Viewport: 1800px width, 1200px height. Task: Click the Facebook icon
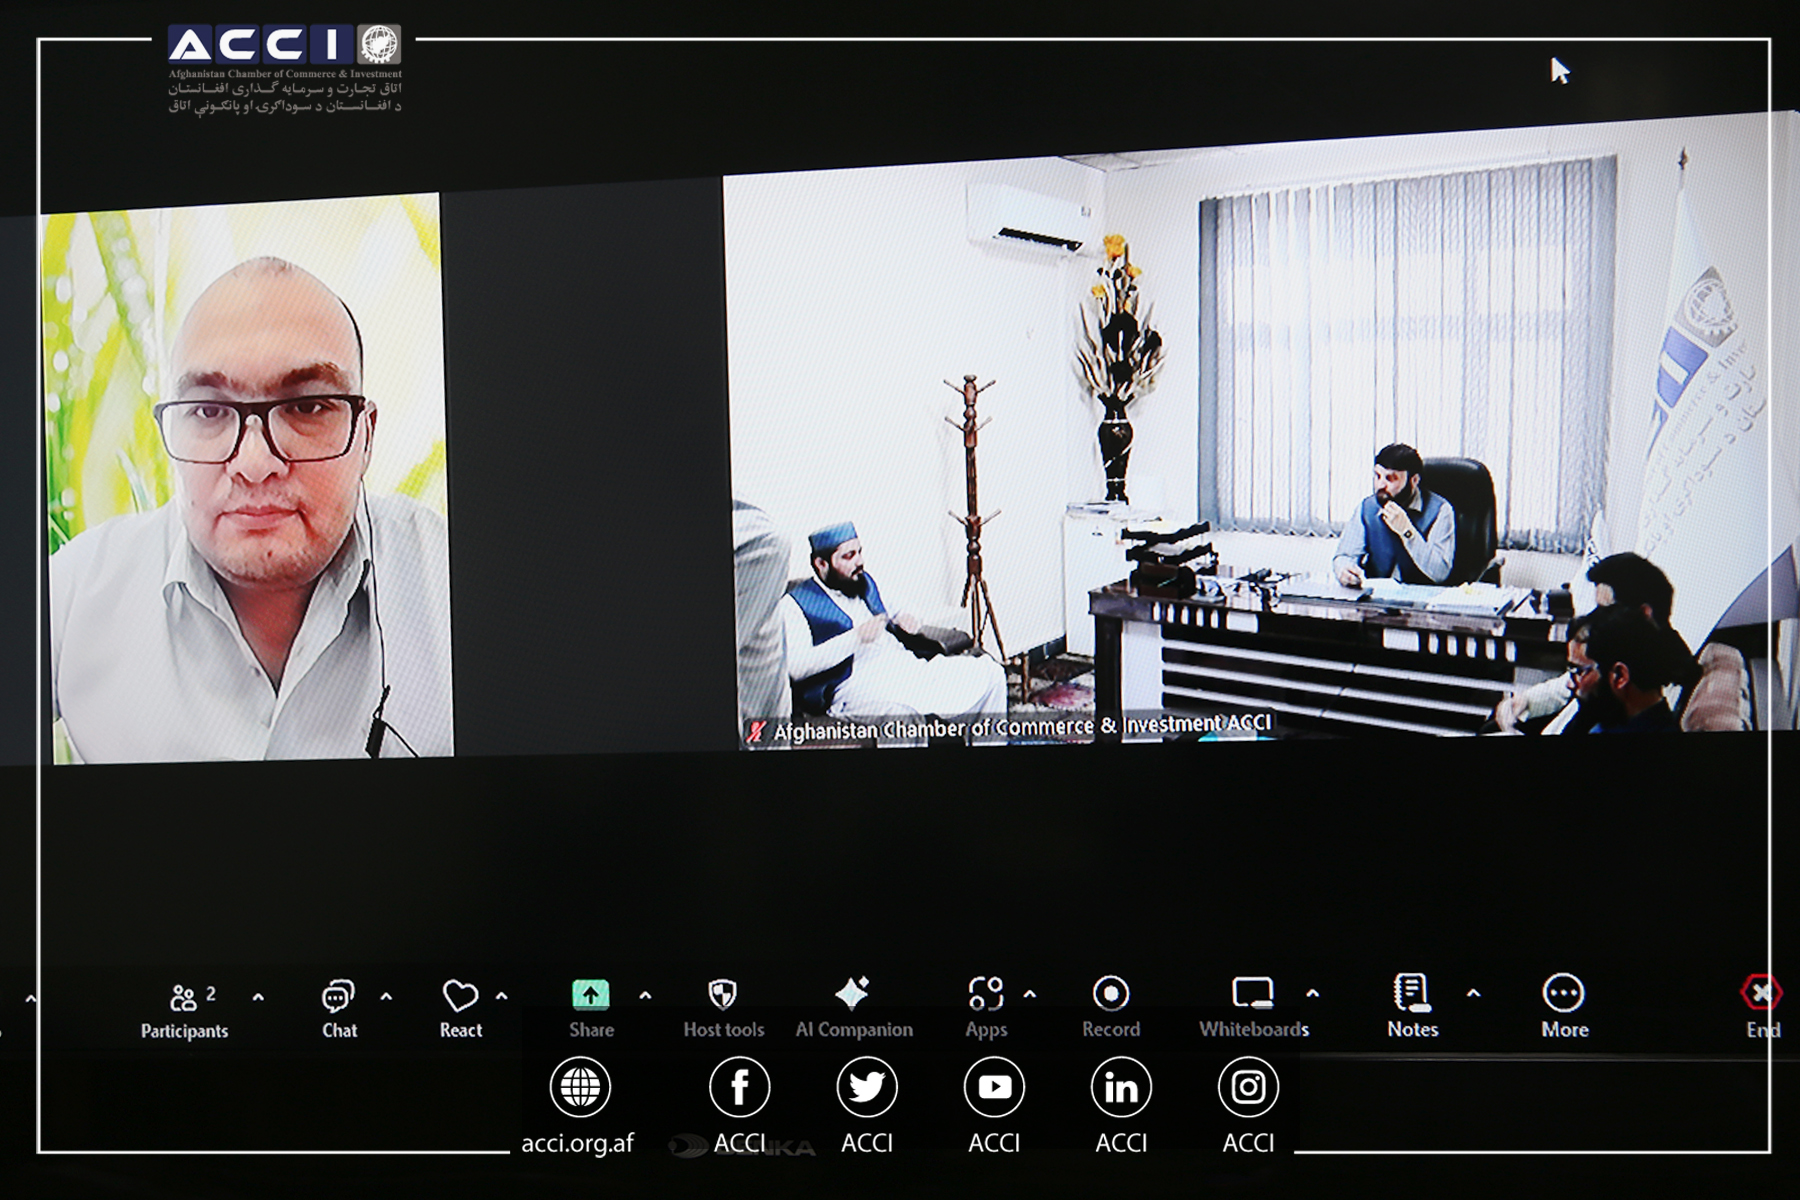739,1087
